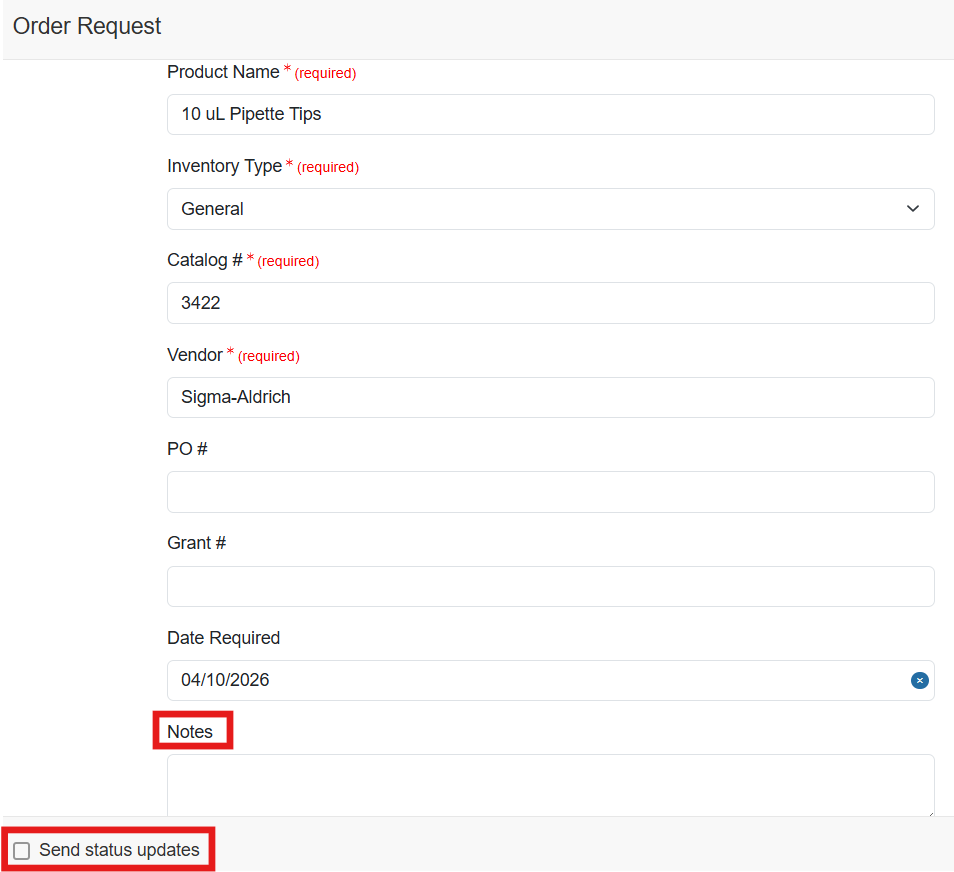Focus the Catalog # field containing 3422
Image resolution: width=954 pixels, height=872 pixels.
tap(550, 303)
